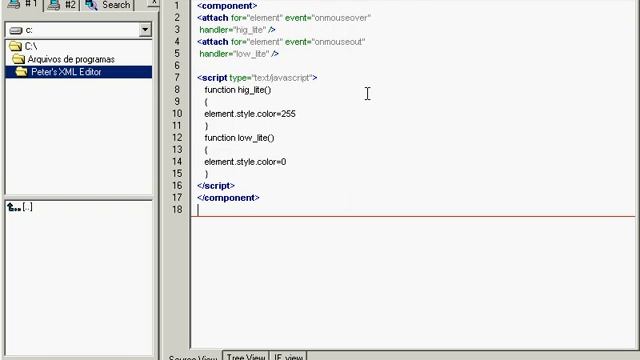Click line number 12 in gutter
The image size is (640, 360).
[x=177, y=138]
